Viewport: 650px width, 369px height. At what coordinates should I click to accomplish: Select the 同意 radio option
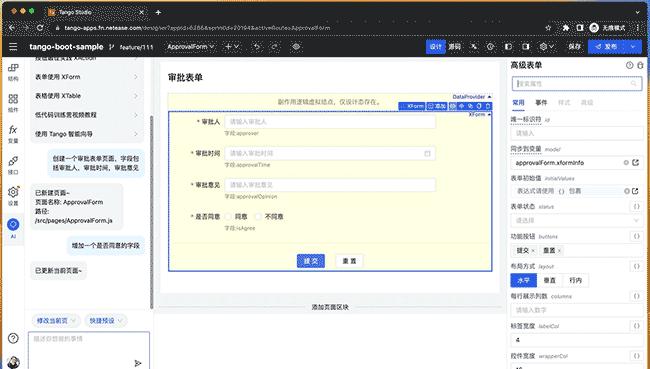[228, 216]
